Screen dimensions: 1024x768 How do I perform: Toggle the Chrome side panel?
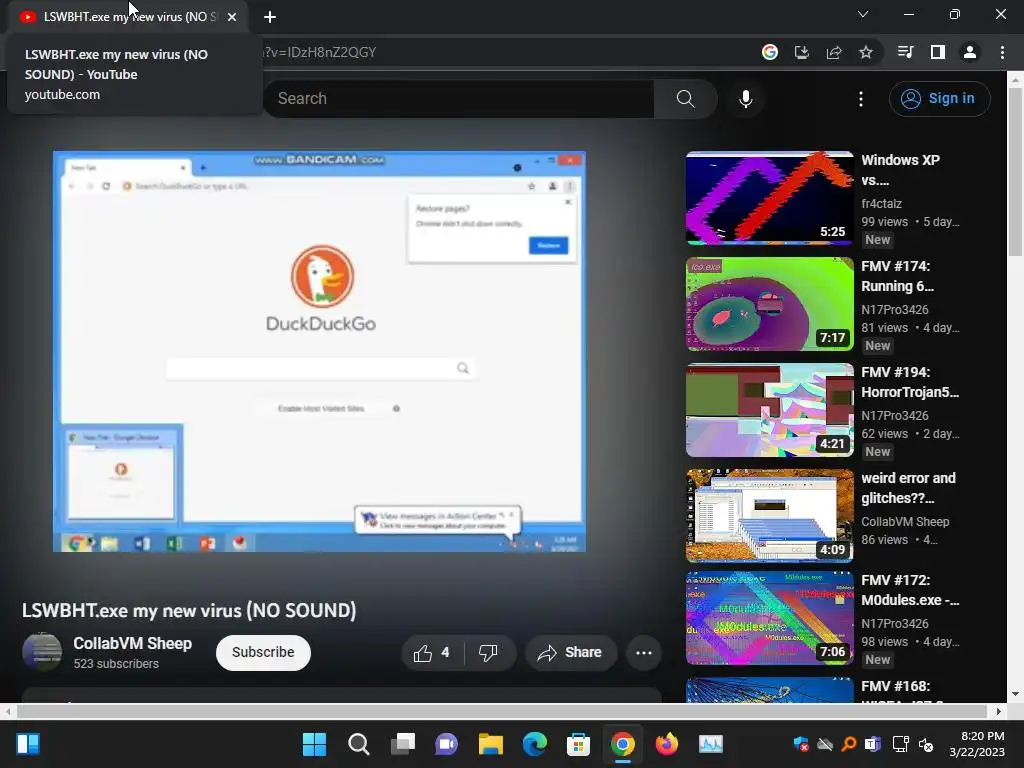click(938, 52)
